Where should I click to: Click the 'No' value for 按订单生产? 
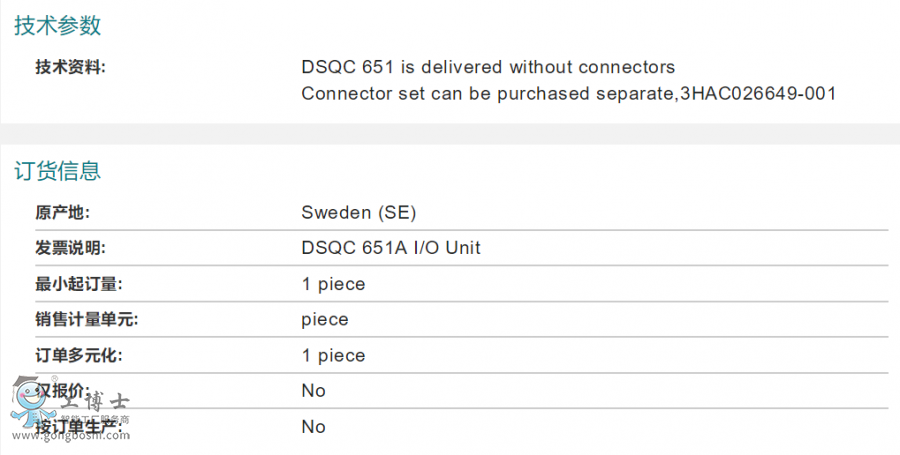[x=313, y=427]
